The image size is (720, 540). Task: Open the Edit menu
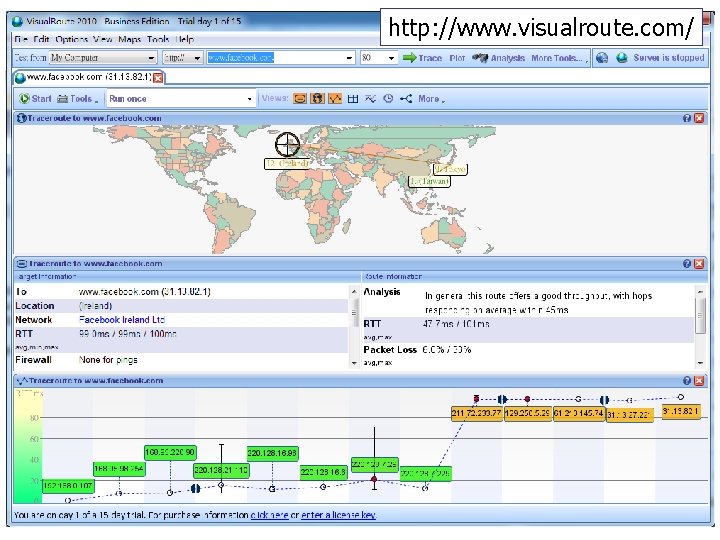(41, 39)
